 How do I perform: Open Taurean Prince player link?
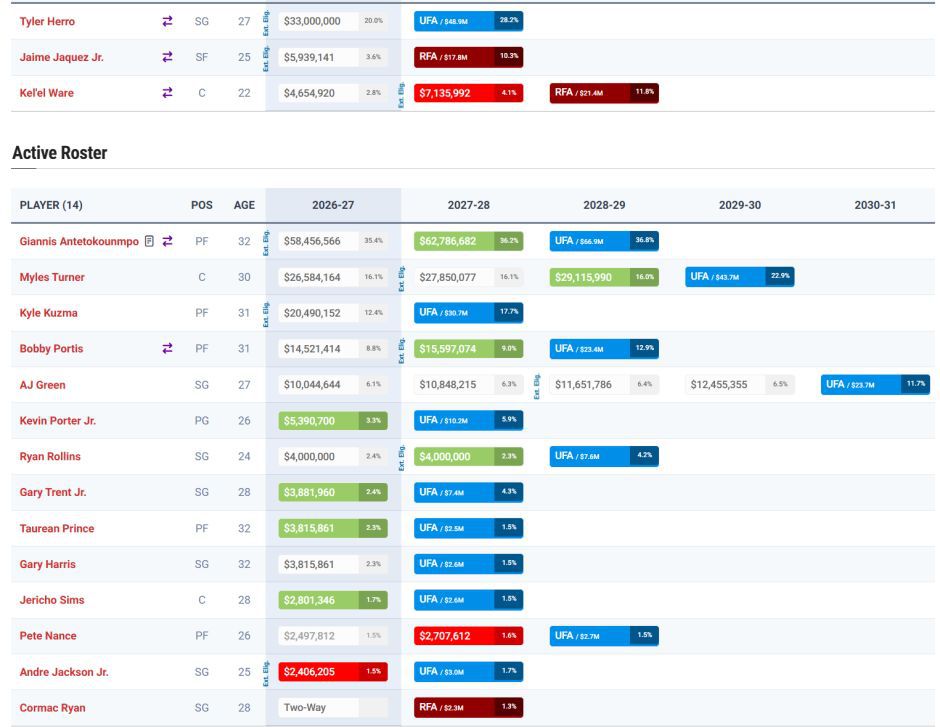pos(56,529)
